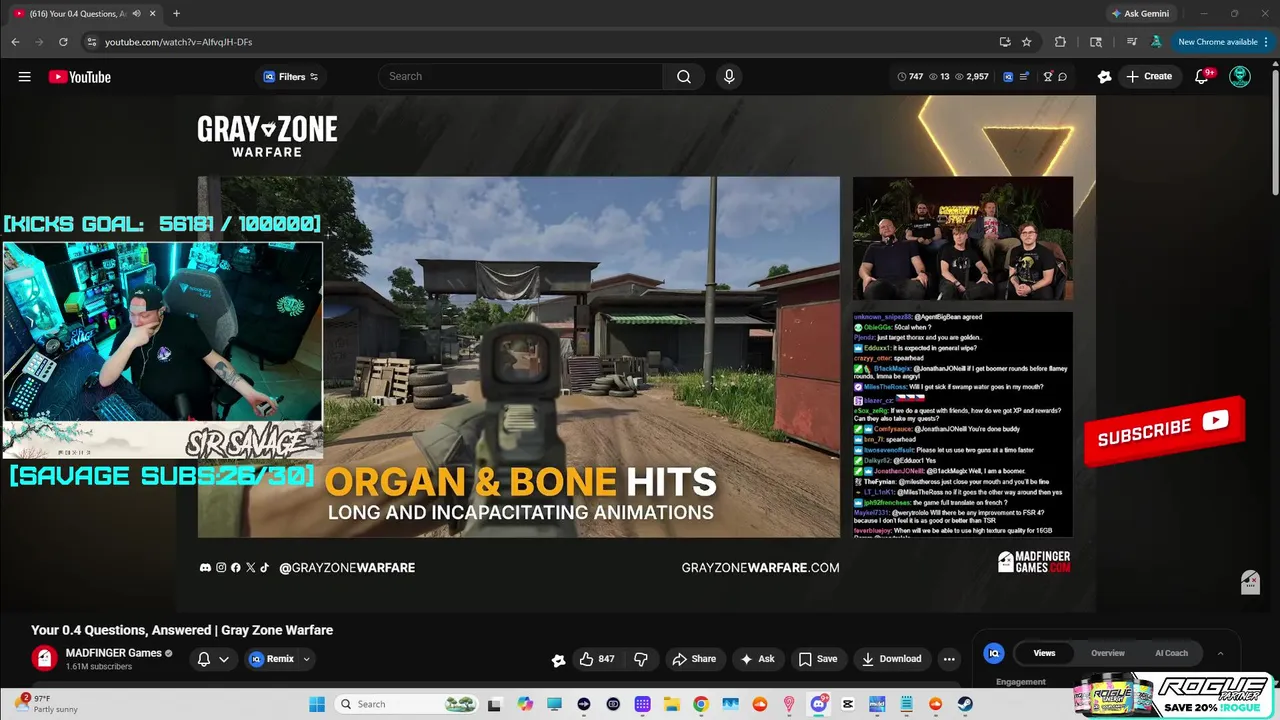Click the vidIQ boost icon left of Create

point(1104,76)
